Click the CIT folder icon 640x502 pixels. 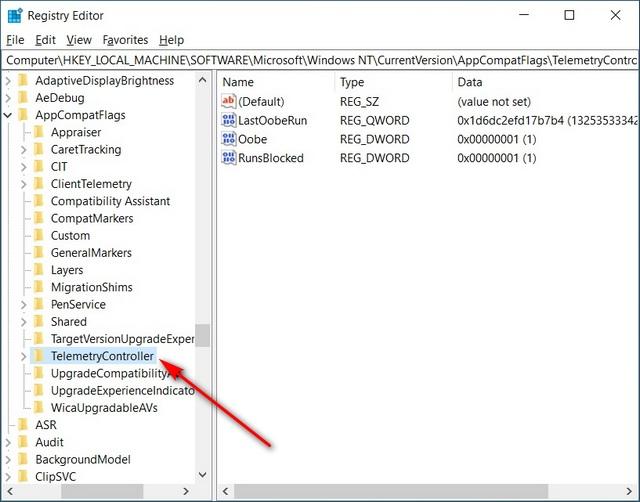point(39,166)
